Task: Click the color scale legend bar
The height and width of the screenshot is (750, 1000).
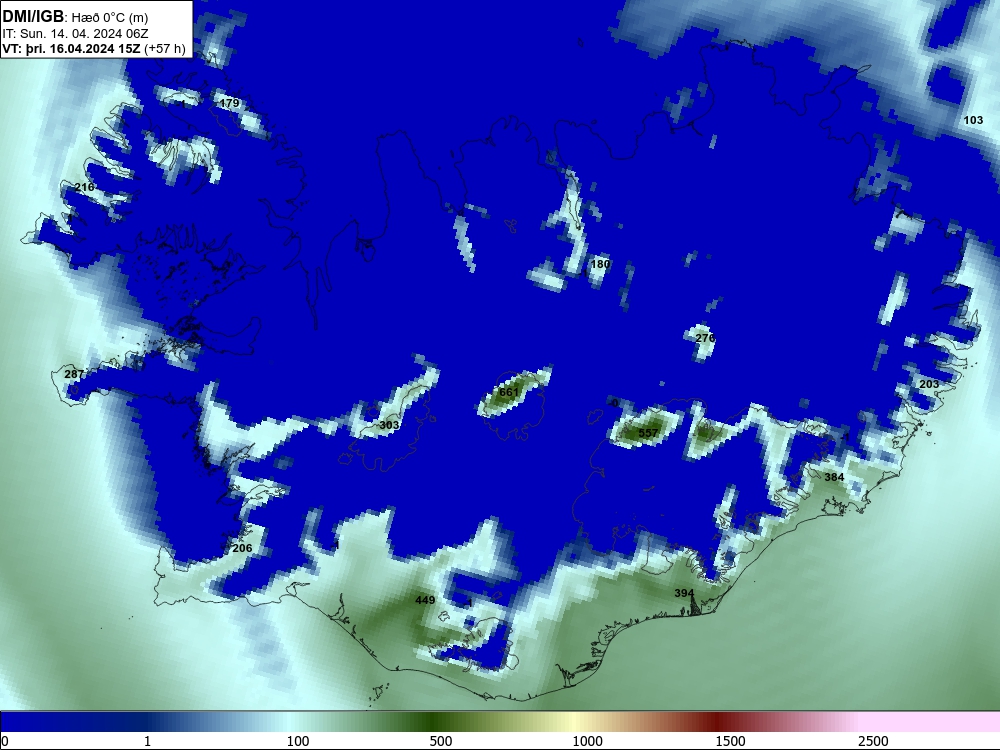Action: tap(500, 722)
